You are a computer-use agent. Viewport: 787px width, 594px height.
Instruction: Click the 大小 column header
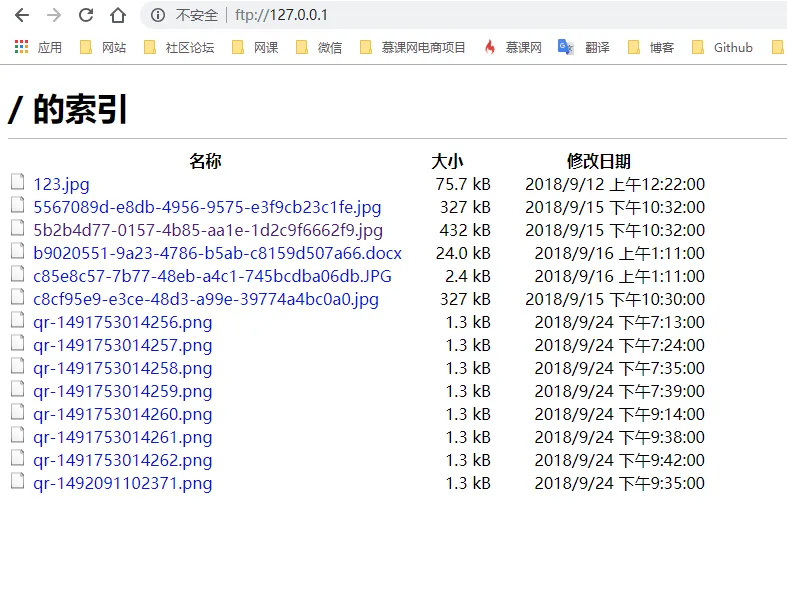click(447, 161)
